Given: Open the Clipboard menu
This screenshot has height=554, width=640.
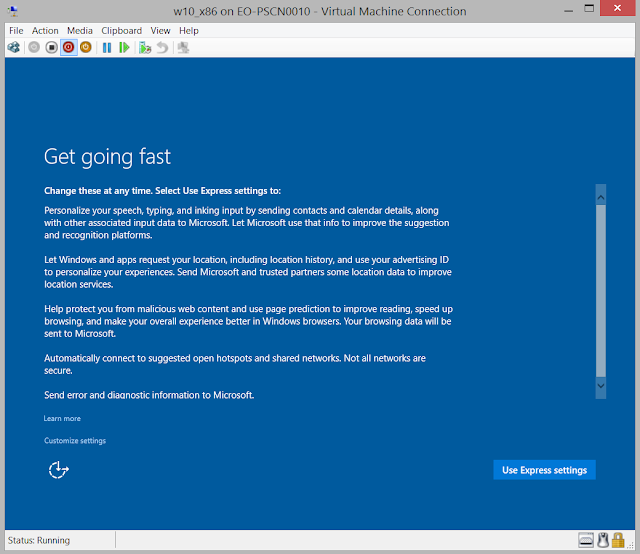Looking at the screenshot, I should click(122, 31).
